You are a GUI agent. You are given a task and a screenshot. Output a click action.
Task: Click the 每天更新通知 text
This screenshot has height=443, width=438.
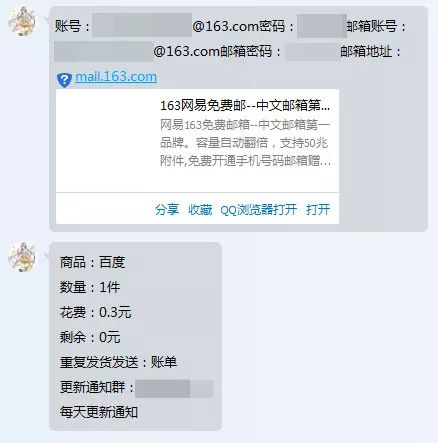(99, 412)
